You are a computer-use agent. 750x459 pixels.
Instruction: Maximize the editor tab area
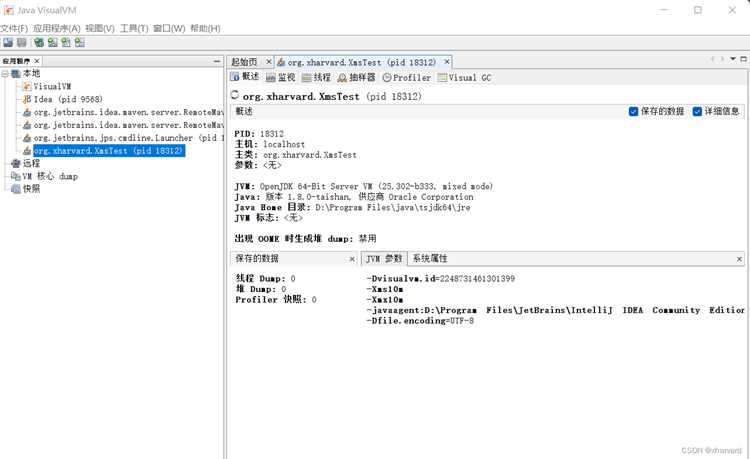743,59
